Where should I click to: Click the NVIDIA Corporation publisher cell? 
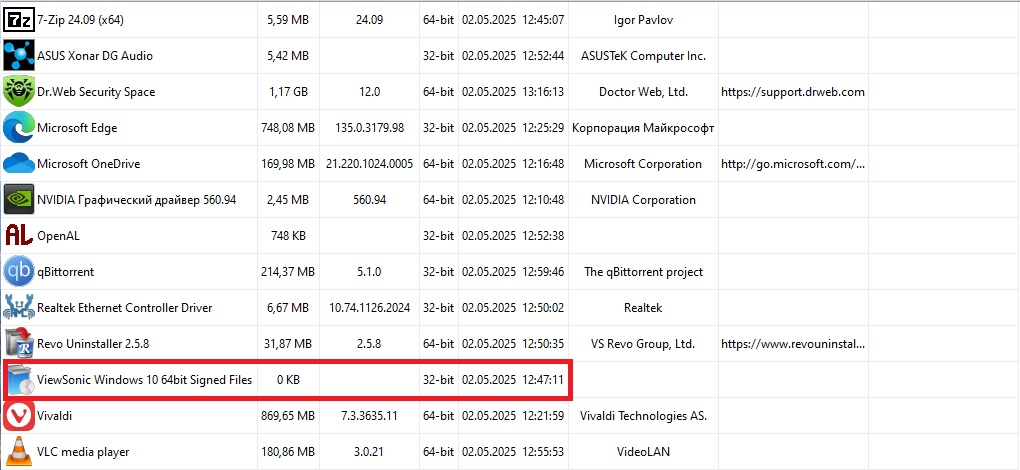643,200
